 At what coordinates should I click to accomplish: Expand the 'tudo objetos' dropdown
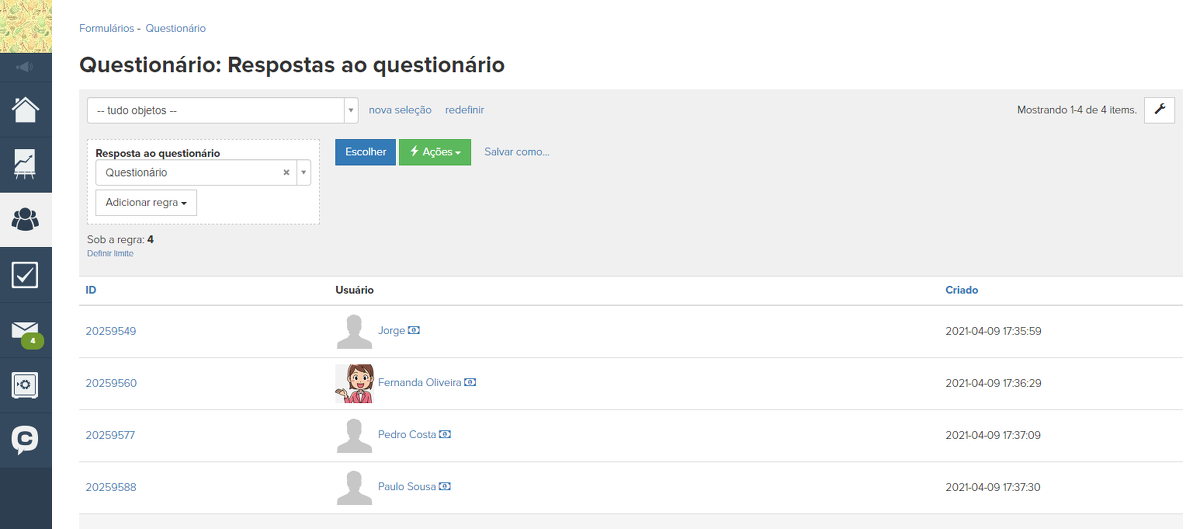pos(351,110)
